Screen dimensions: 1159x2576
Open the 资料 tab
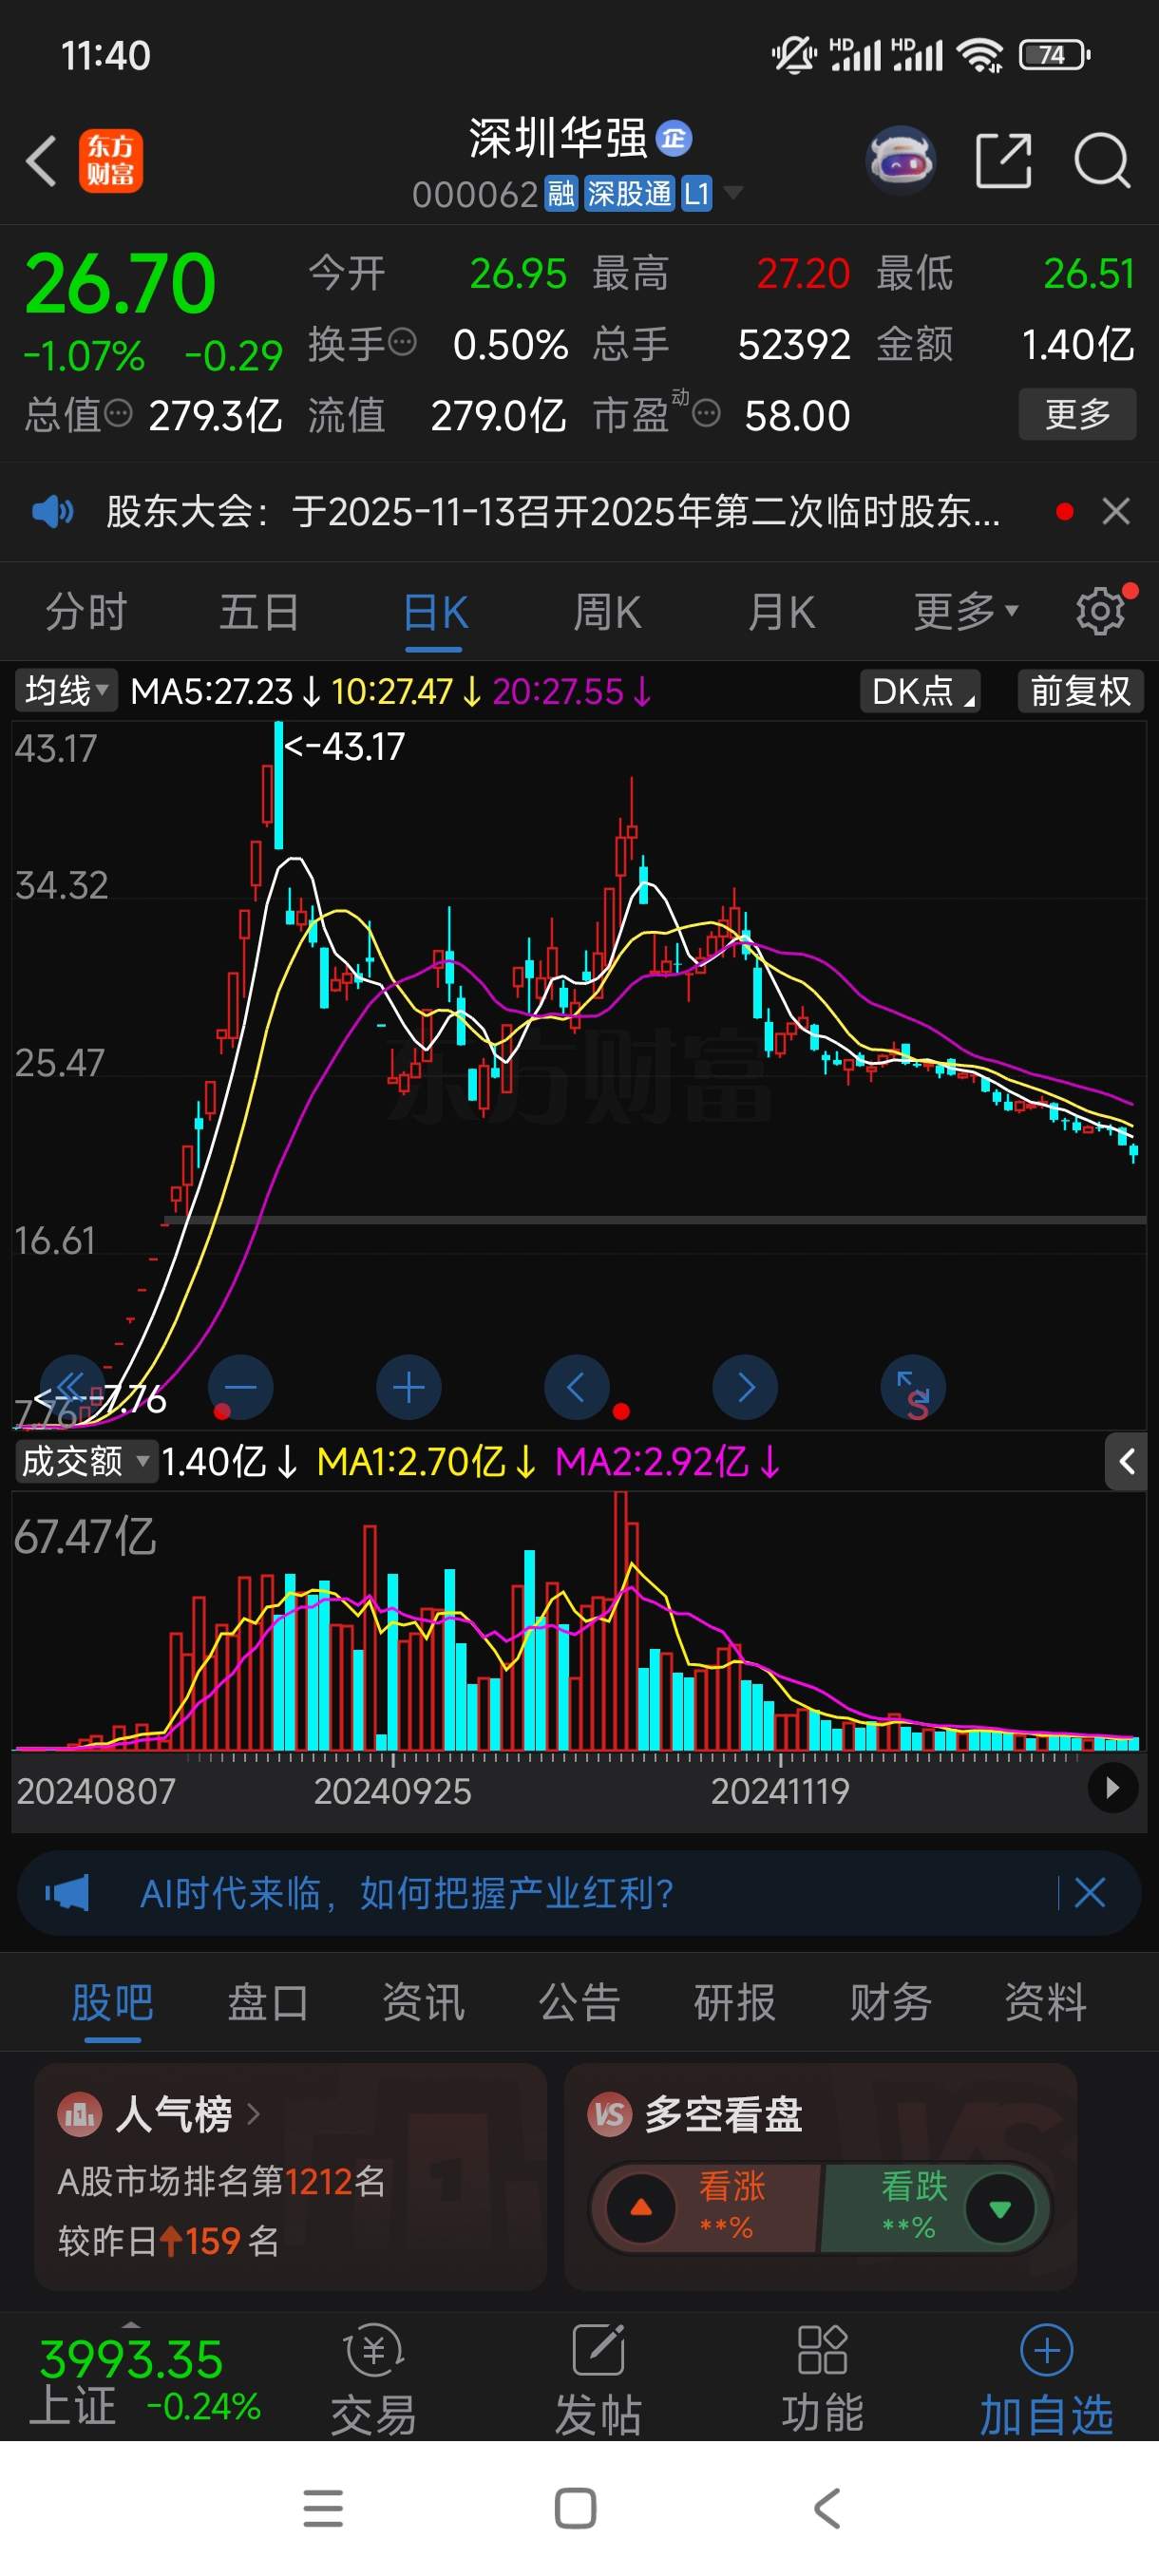point(1046,2003)
